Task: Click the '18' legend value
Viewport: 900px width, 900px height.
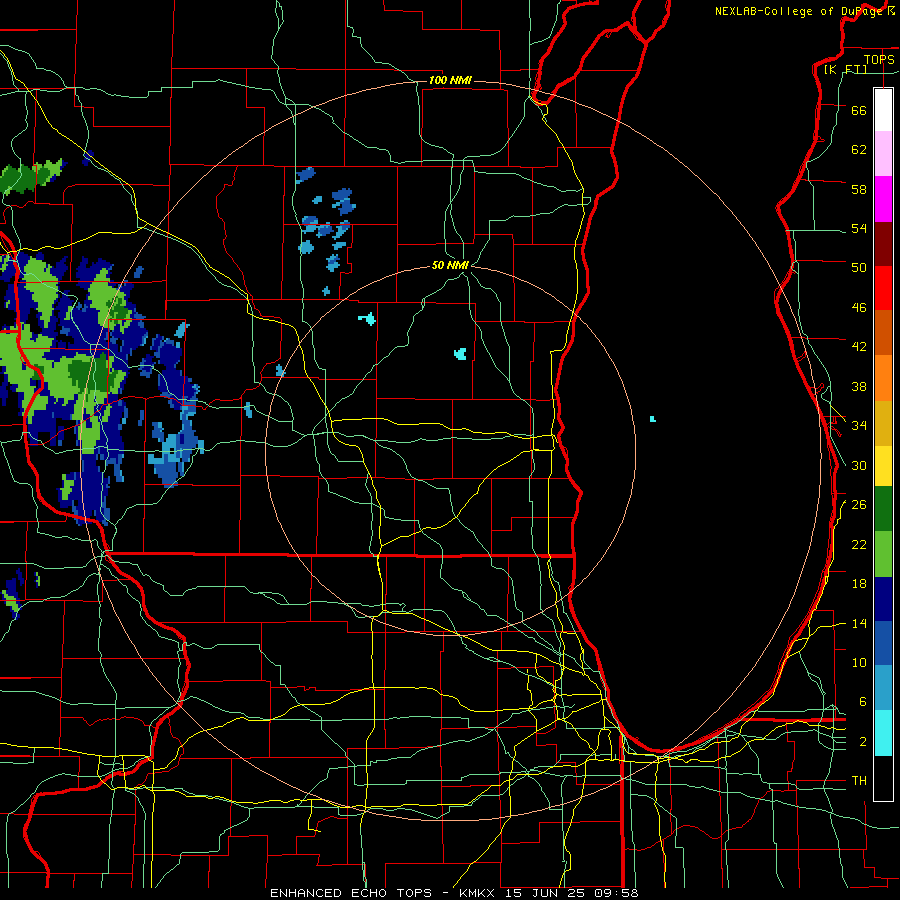Action: [859, 584]
